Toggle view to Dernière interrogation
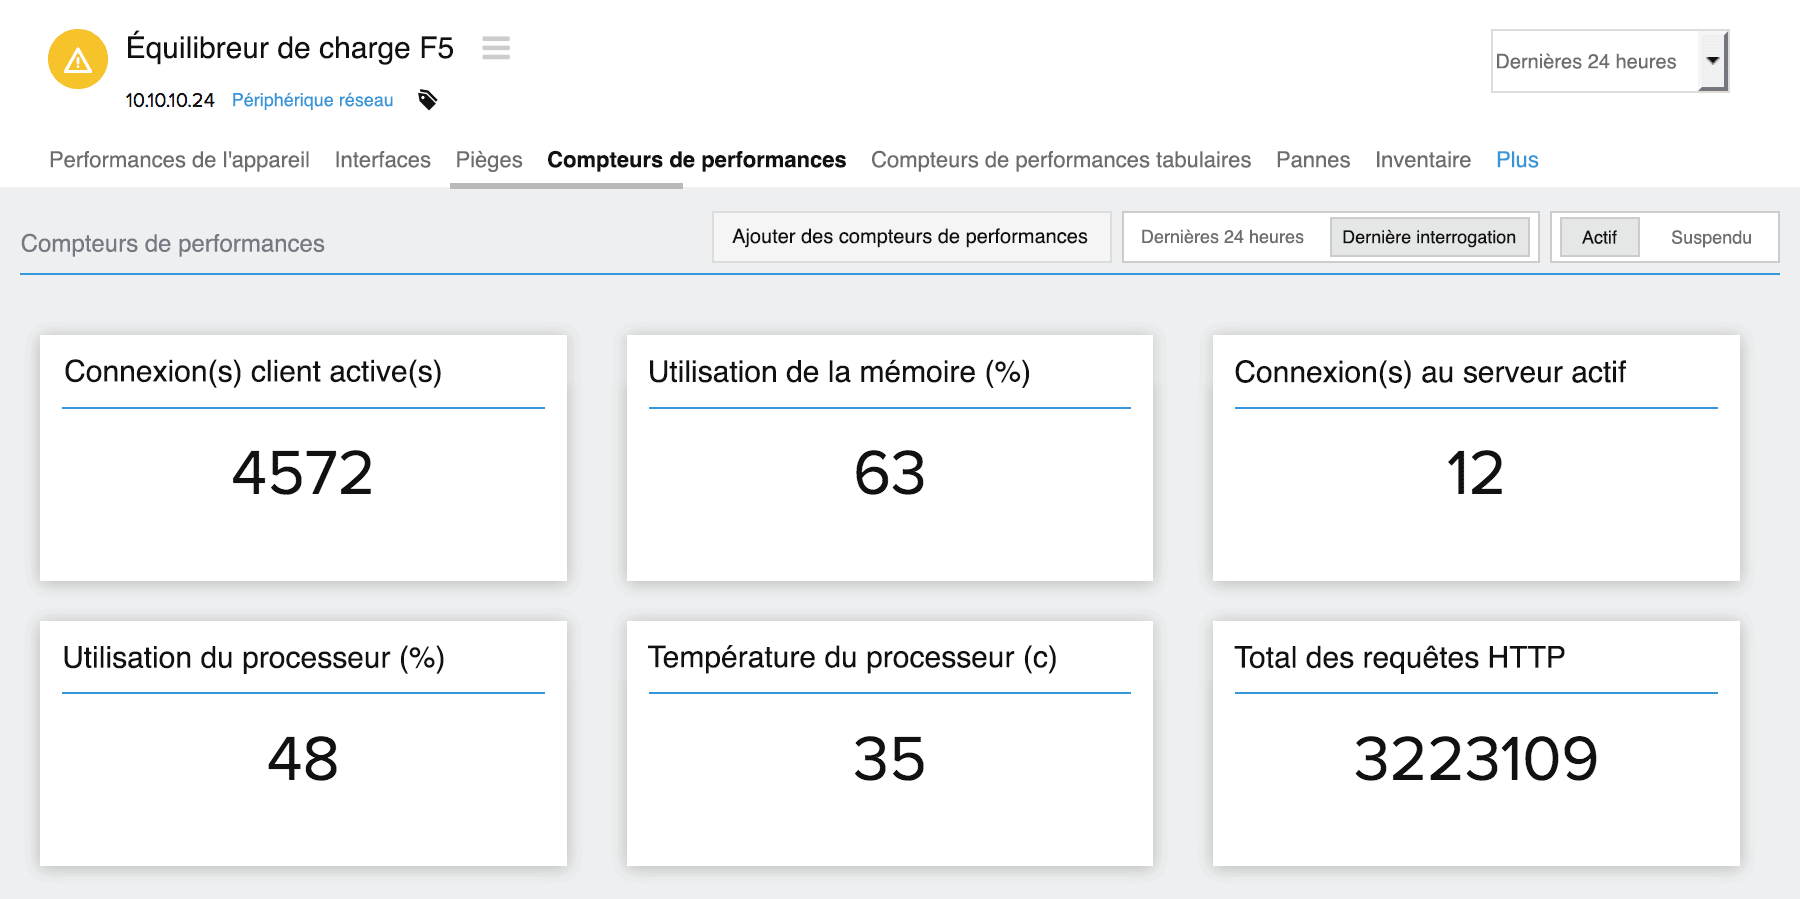 pos(1429,237)
